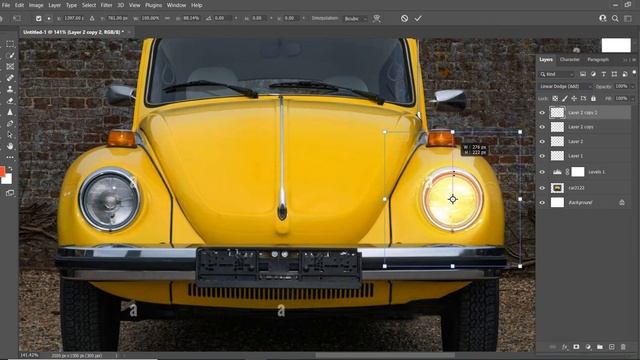Commit the transform with checkmark
The height and width of the screenshot is (360, 640).
418,18
